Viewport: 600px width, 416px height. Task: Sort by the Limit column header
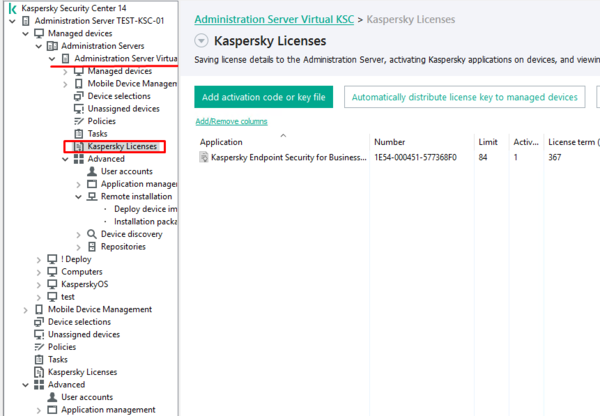point(491,142)
